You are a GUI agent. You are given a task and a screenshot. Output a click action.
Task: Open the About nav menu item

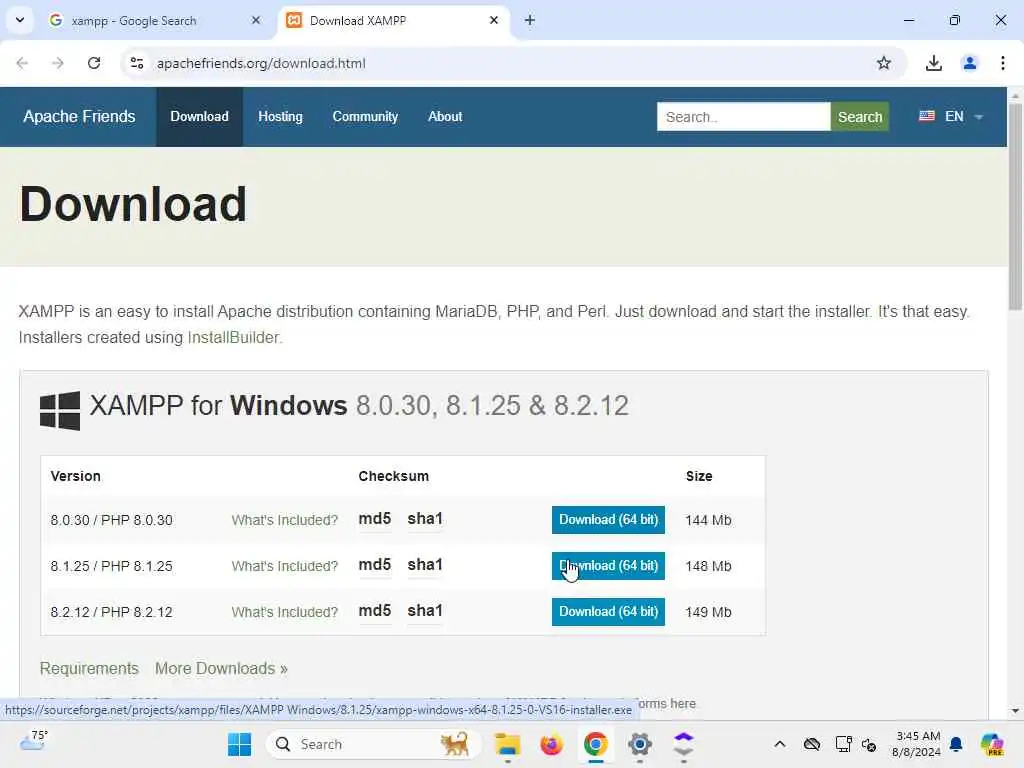click(x=445, y=116)
